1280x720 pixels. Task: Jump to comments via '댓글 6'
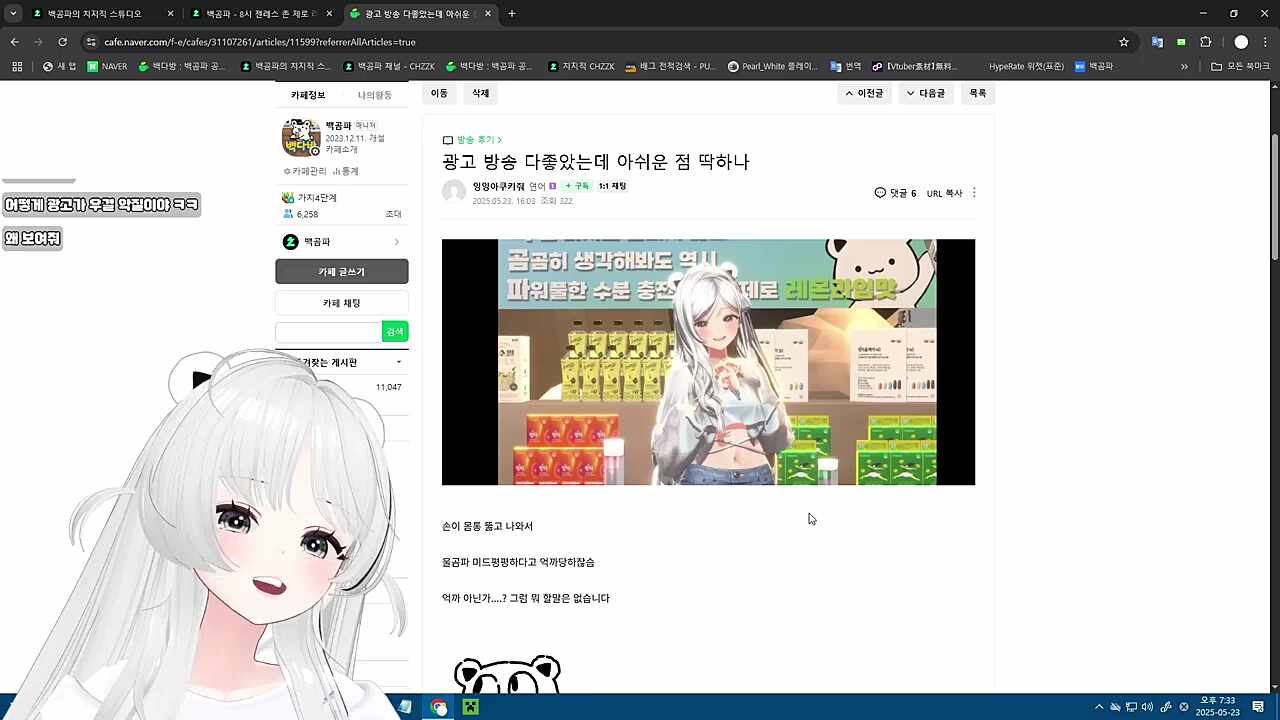click(895, 193)
